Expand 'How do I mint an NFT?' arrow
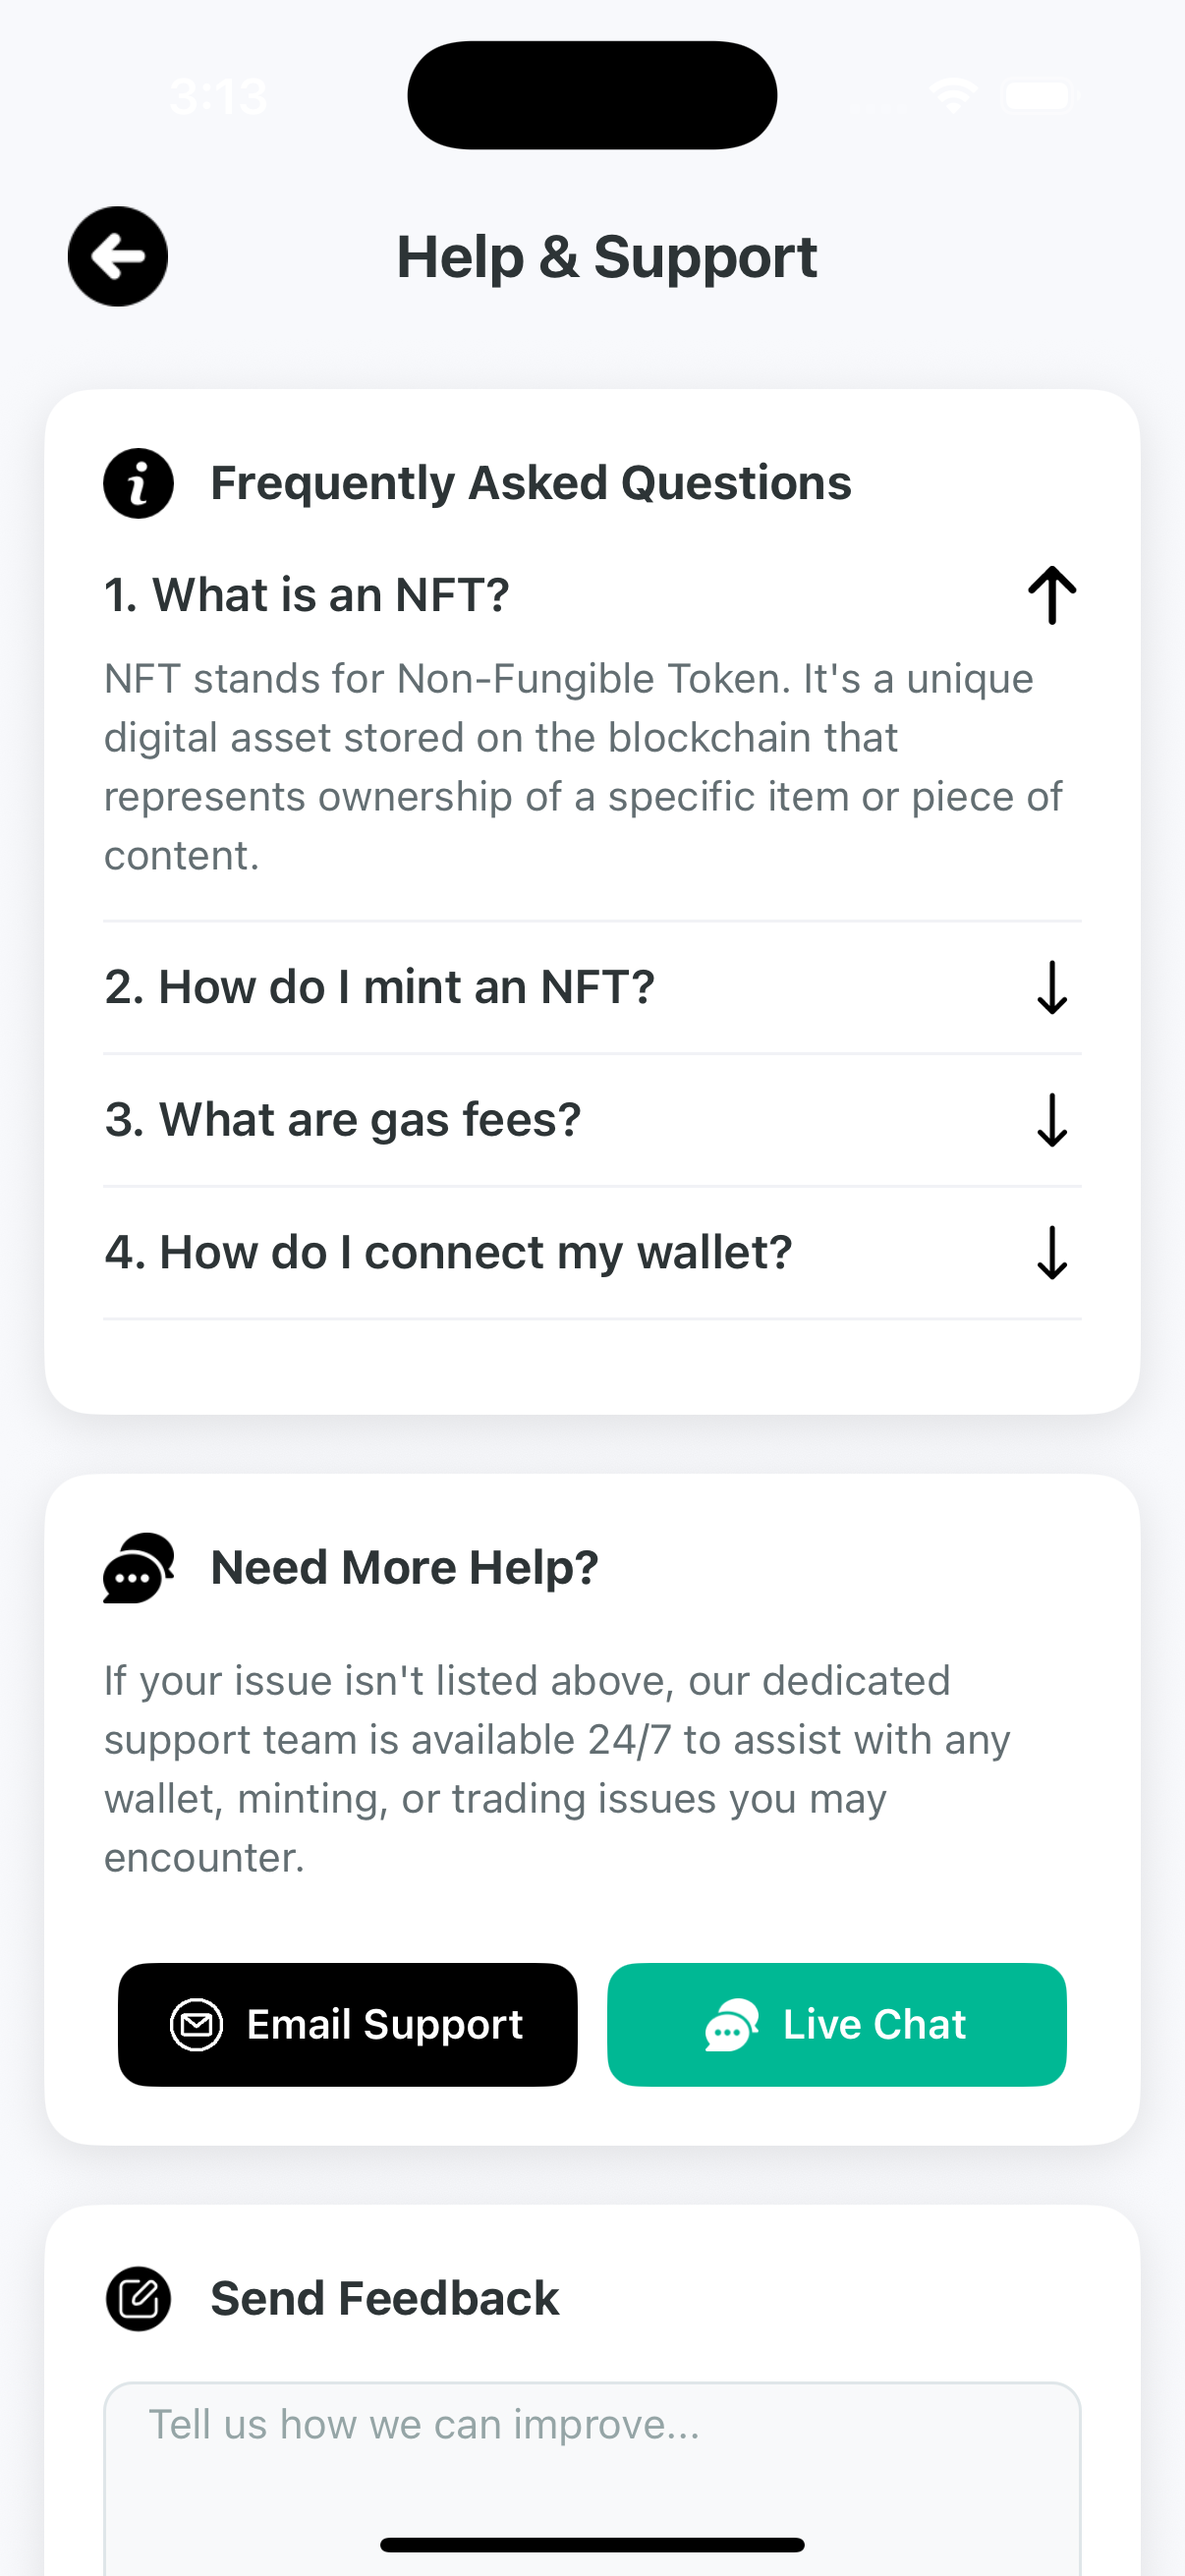The width and height of the screenshot is (1185, 2576). point(1052,988)
